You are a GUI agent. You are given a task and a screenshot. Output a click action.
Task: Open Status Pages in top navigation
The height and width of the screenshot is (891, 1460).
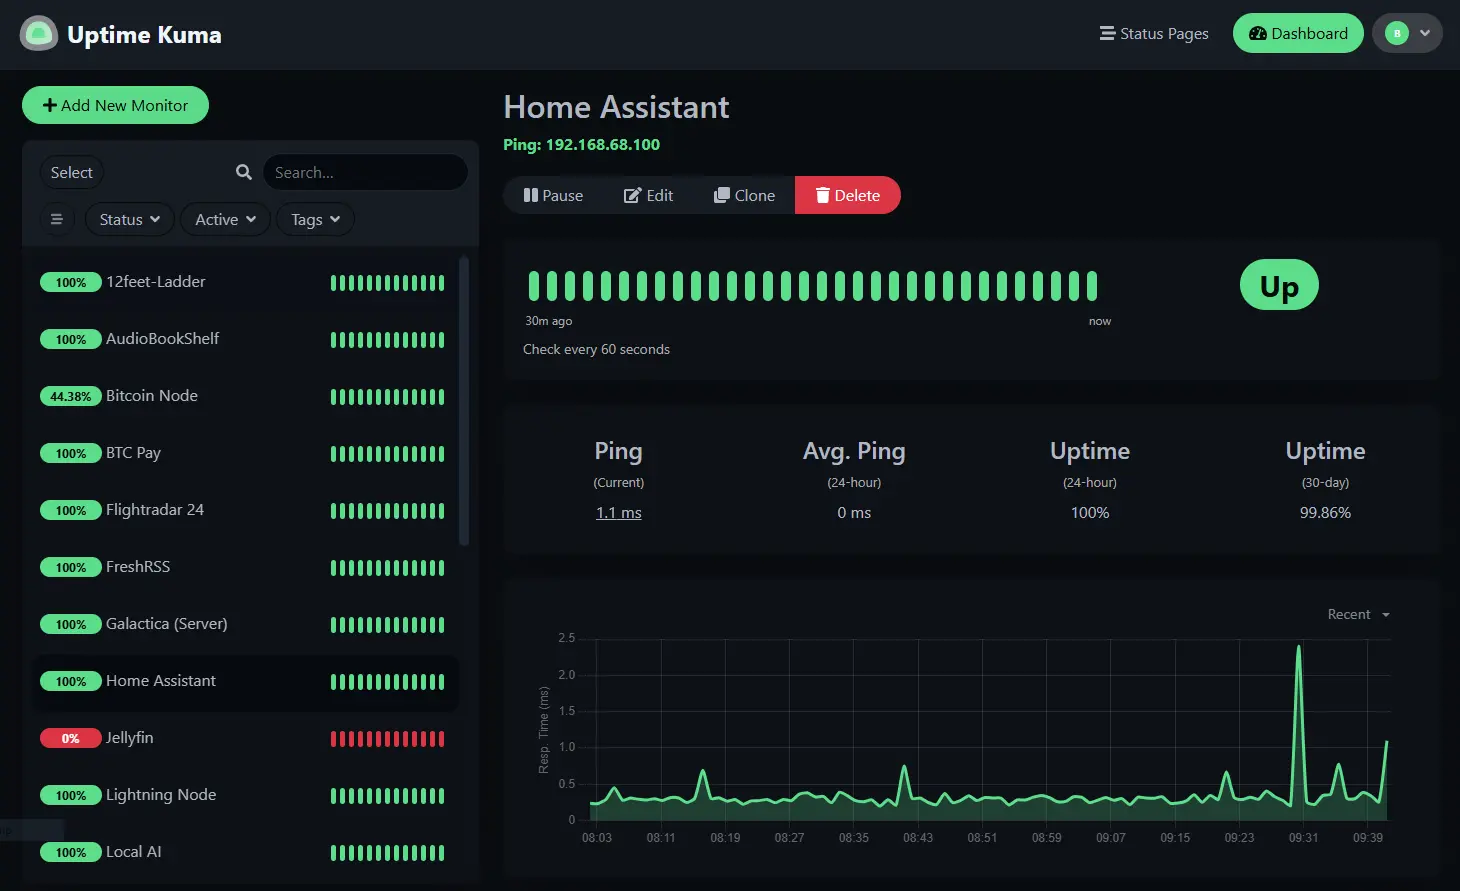[x=1154, y=33]
